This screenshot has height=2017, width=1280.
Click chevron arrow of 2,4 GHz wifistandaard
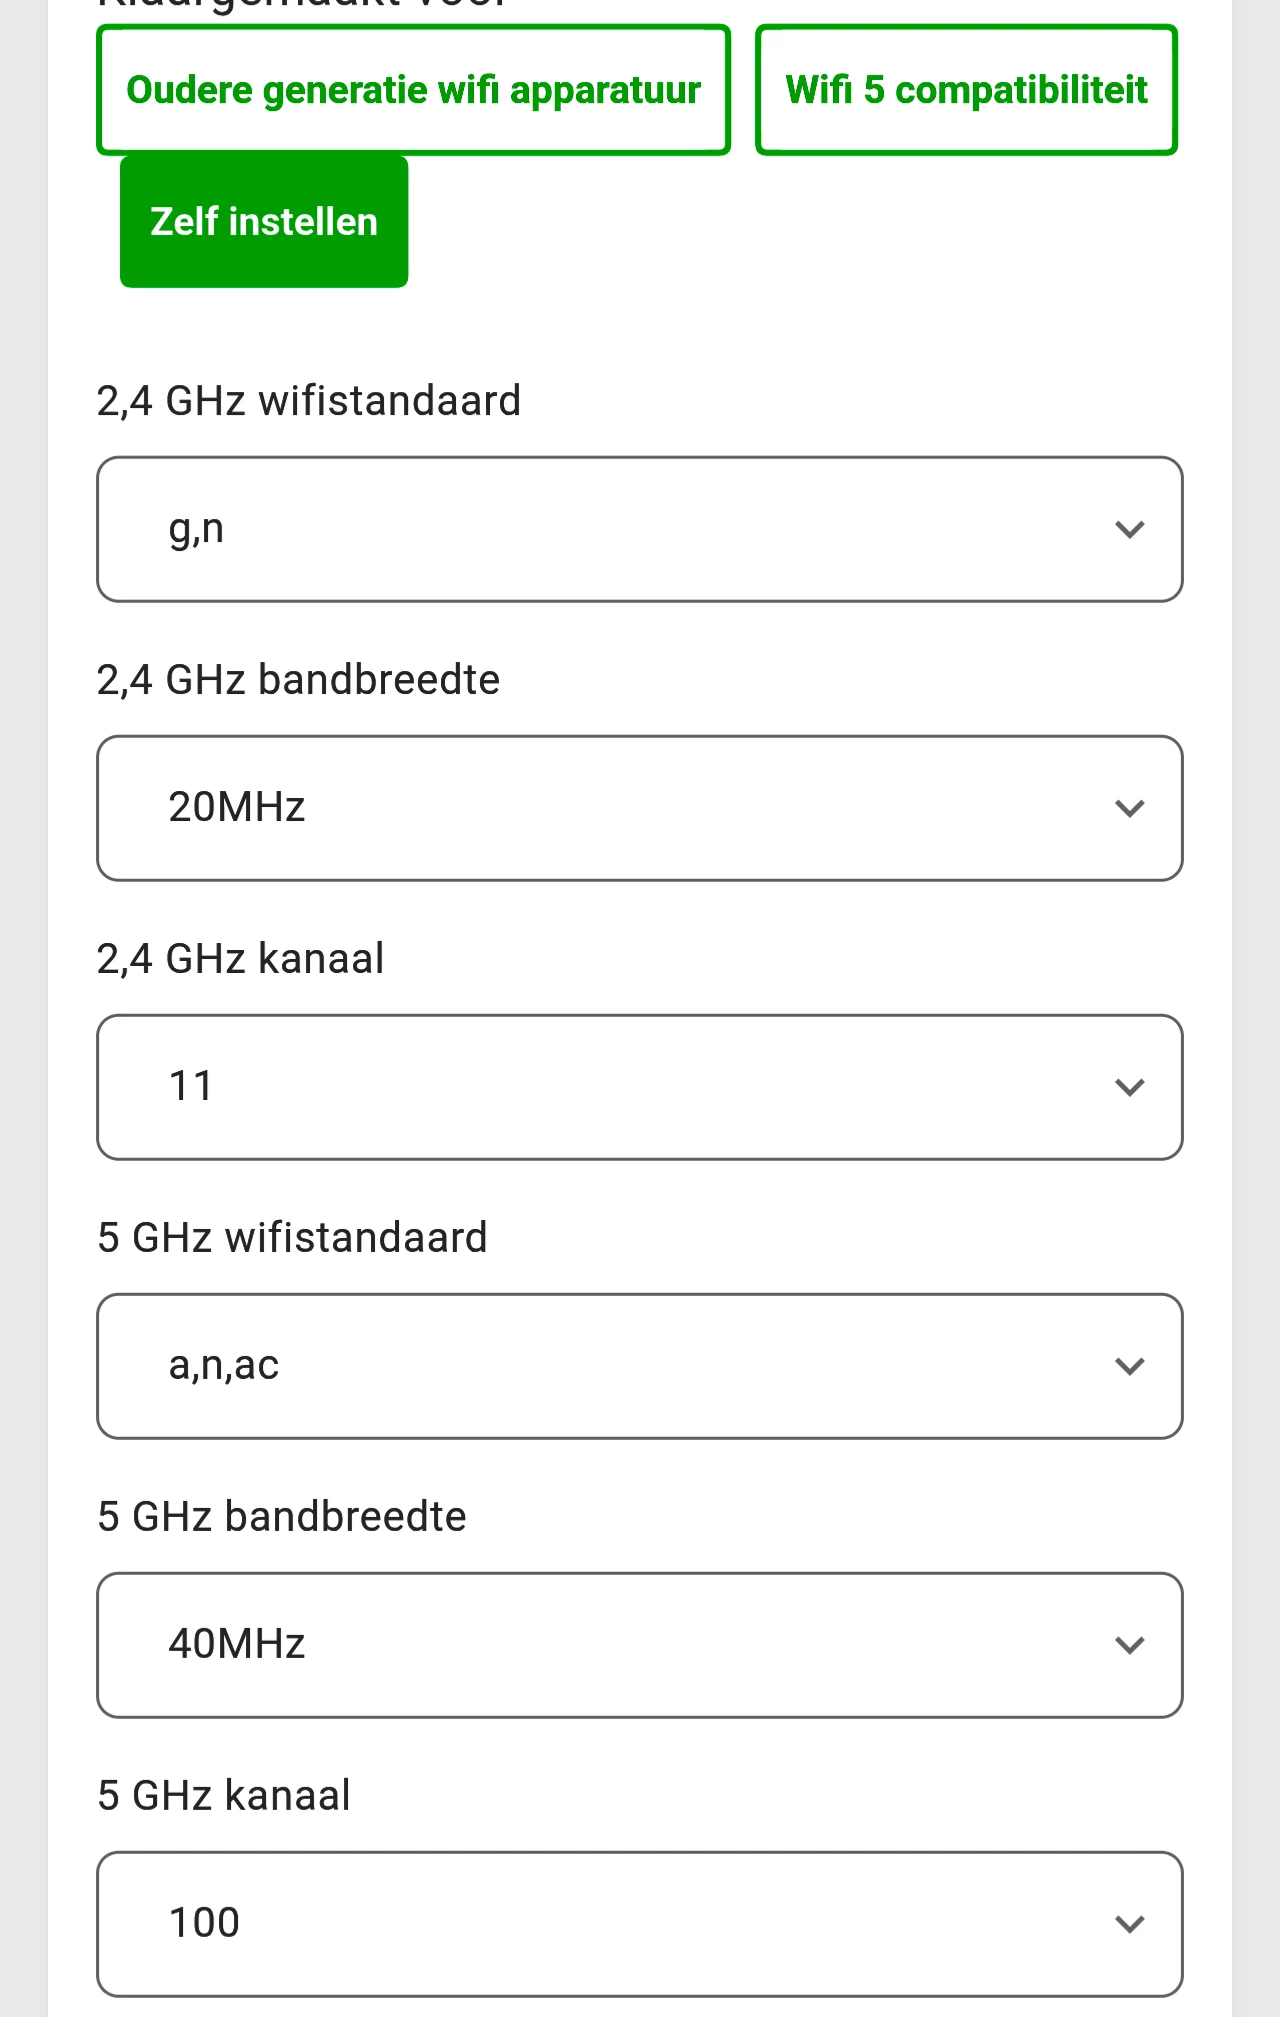click(1129, 530)
